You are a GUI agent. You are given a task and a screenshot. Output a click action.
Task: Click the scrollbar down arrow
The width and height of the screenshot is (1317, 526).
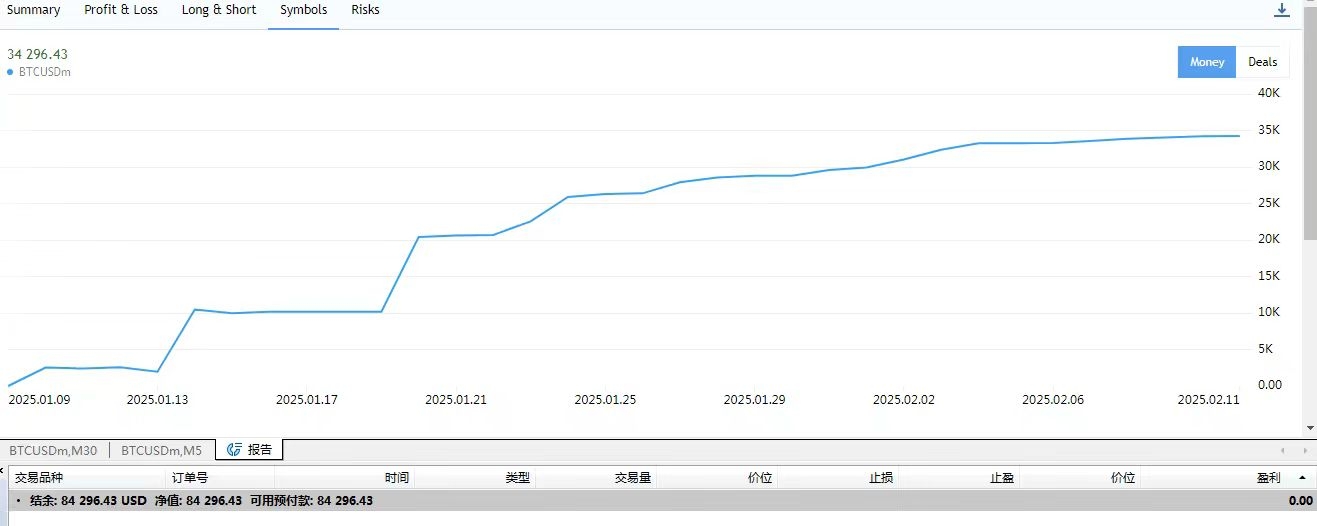tap(1310, 428)
